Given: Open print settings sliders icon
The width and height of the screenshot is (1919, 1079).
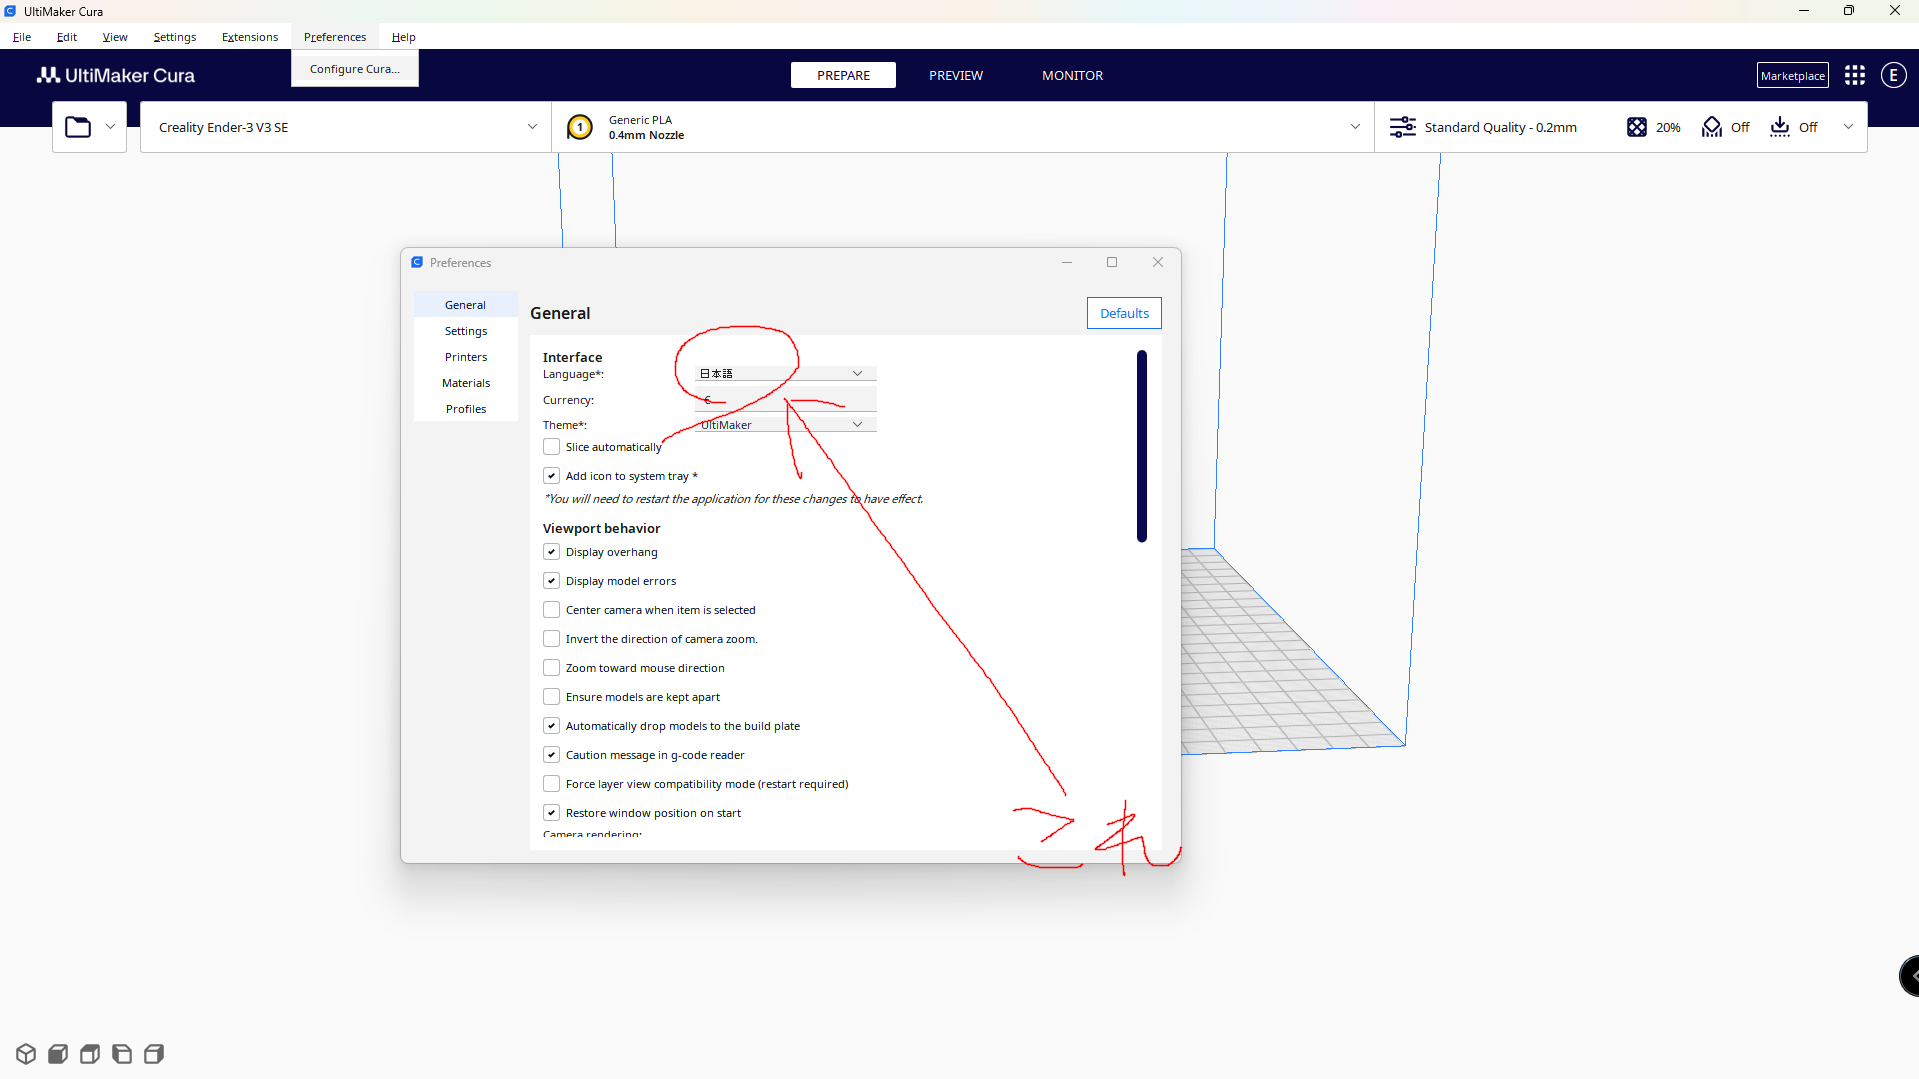Looking at the screenshot, I should coord(1402,127).
